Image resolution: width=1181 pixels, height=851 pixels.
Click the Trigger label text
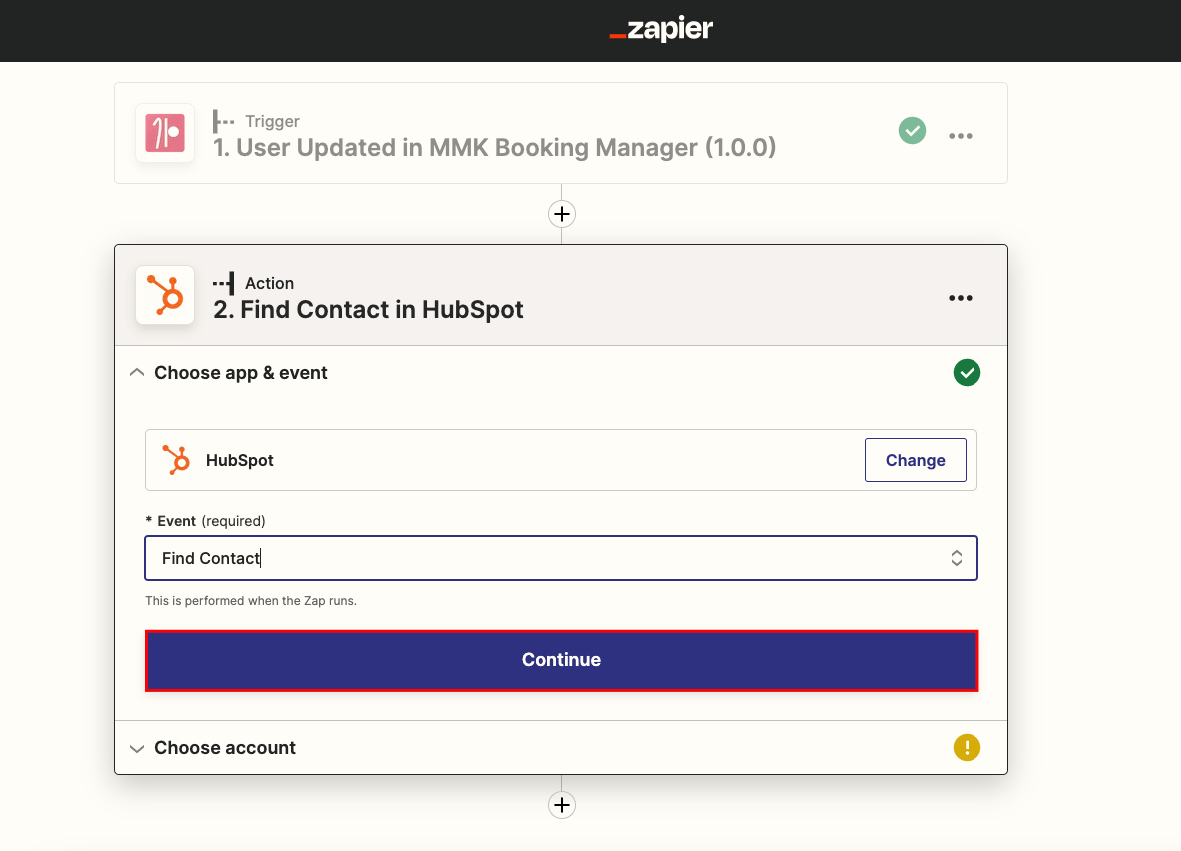(272, 121)
